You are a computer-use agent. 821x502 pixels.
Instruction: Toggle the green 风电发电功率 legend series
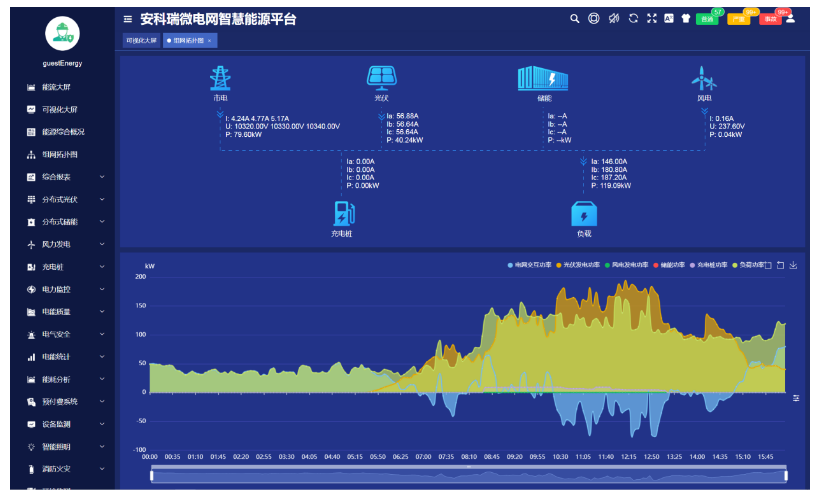(627, 265)
